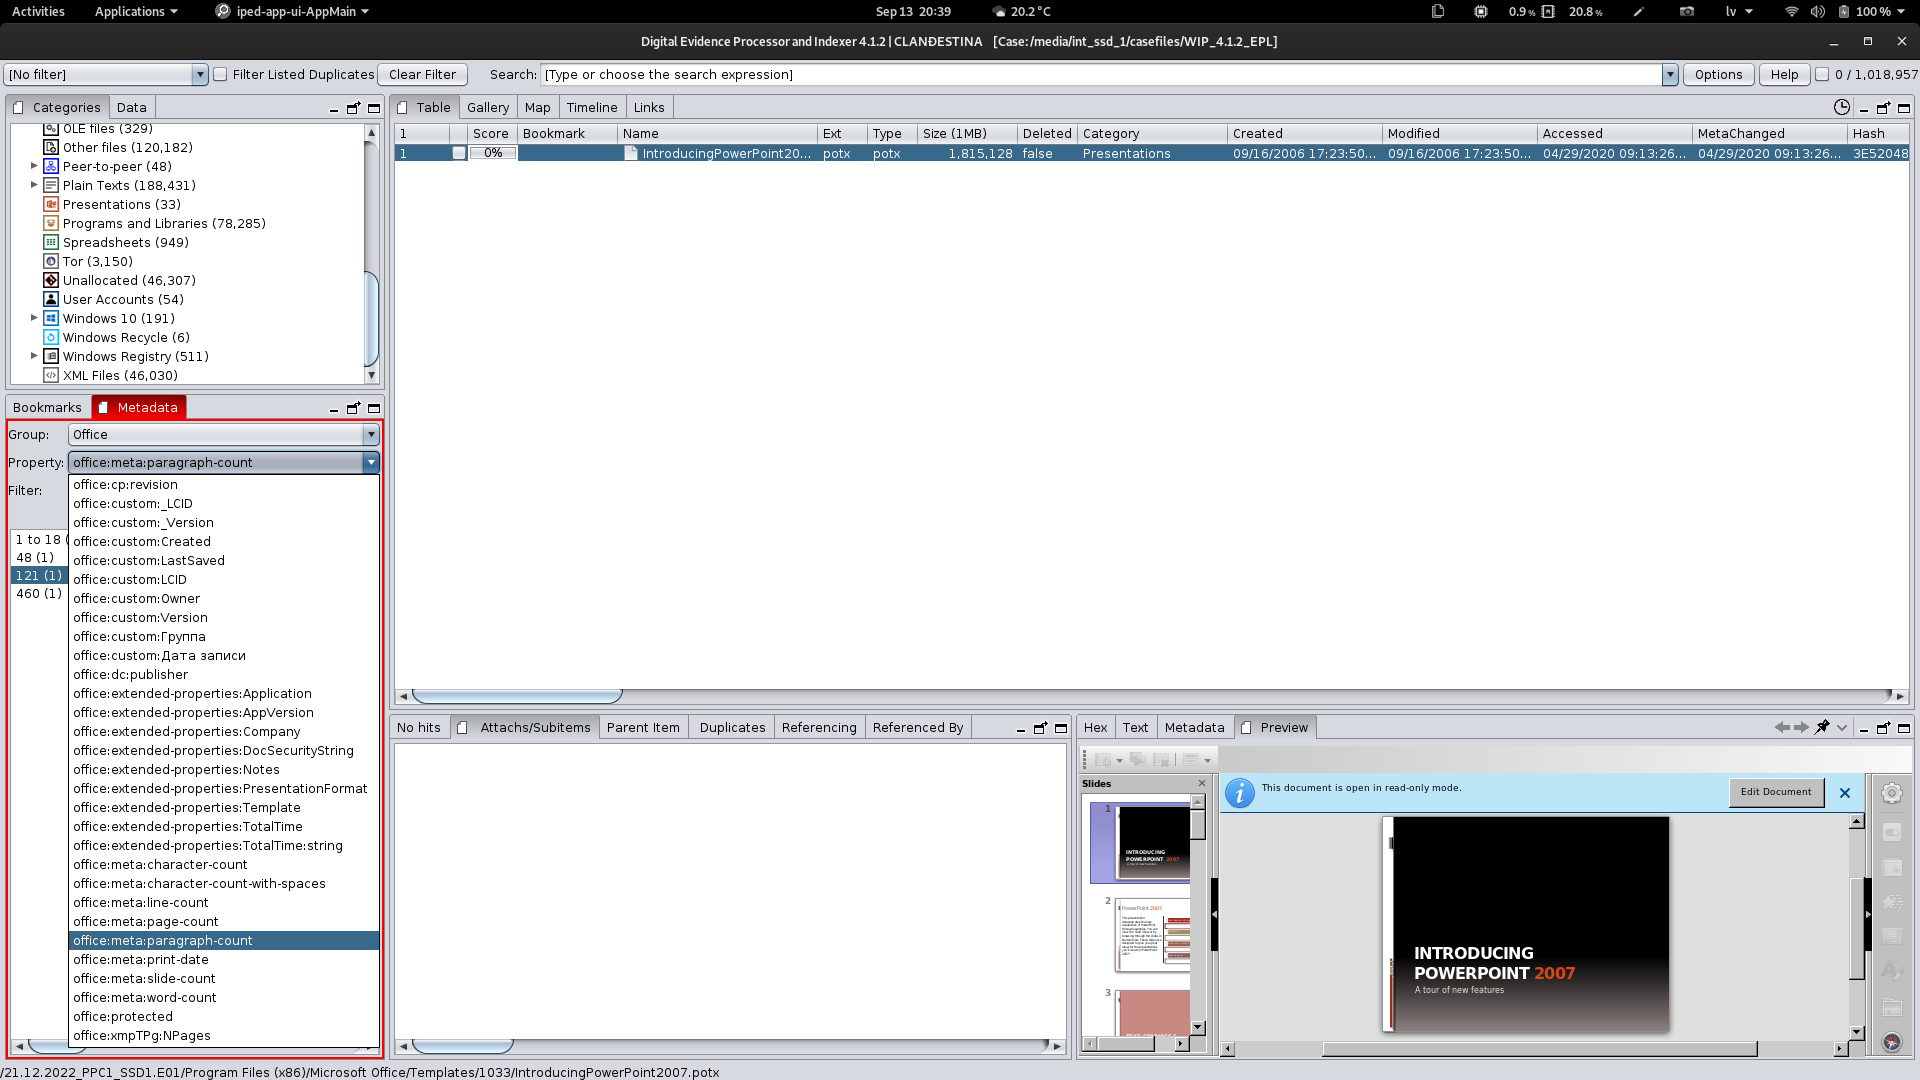Switch to the Gallery tab
This screenshot has height=1080, width=1920.
[x=487, y=107]
